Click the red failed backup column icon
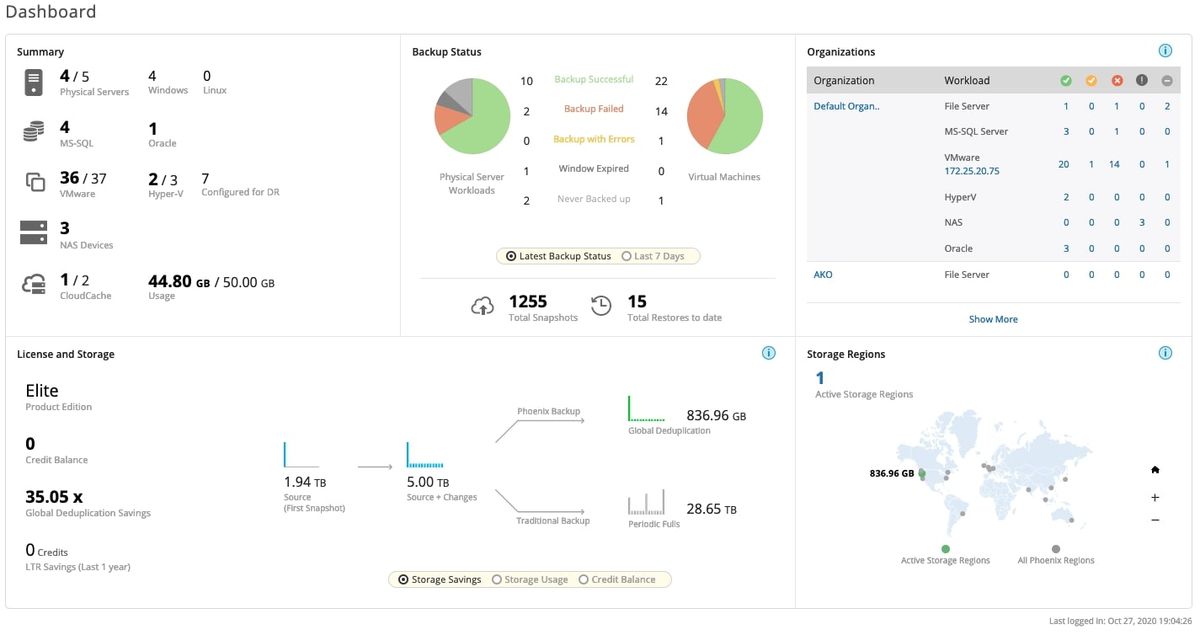 1116,80
